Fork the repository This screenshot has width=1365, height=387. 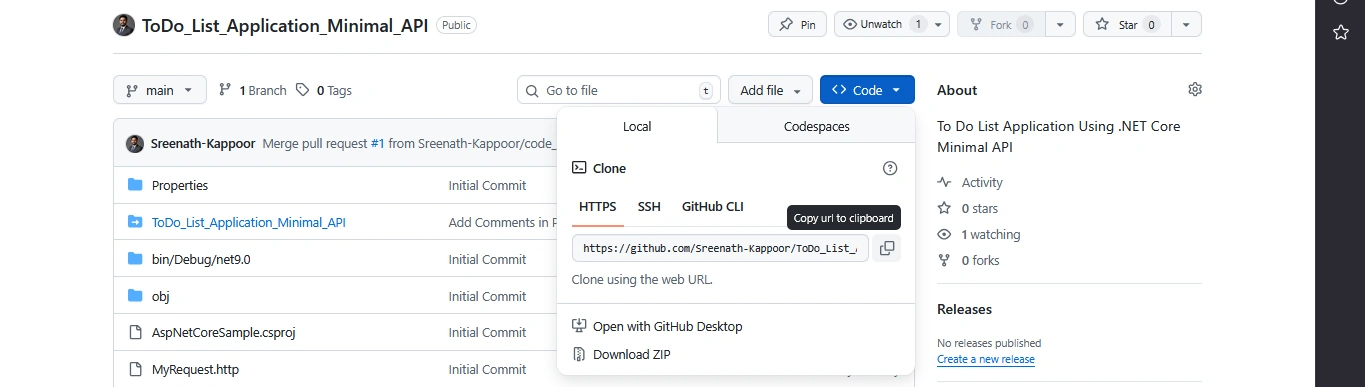(x=1001, y=25)
